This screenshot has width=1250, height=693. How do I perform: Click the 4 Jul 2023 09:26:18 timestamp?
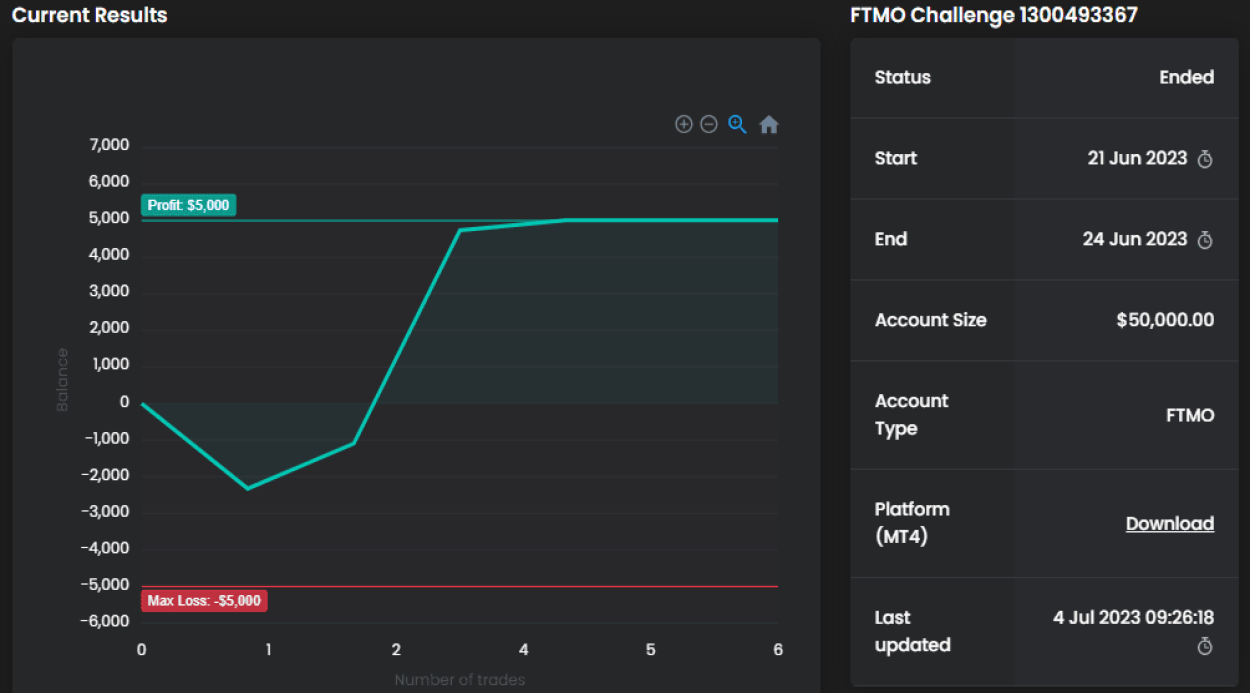(1133, 618)
